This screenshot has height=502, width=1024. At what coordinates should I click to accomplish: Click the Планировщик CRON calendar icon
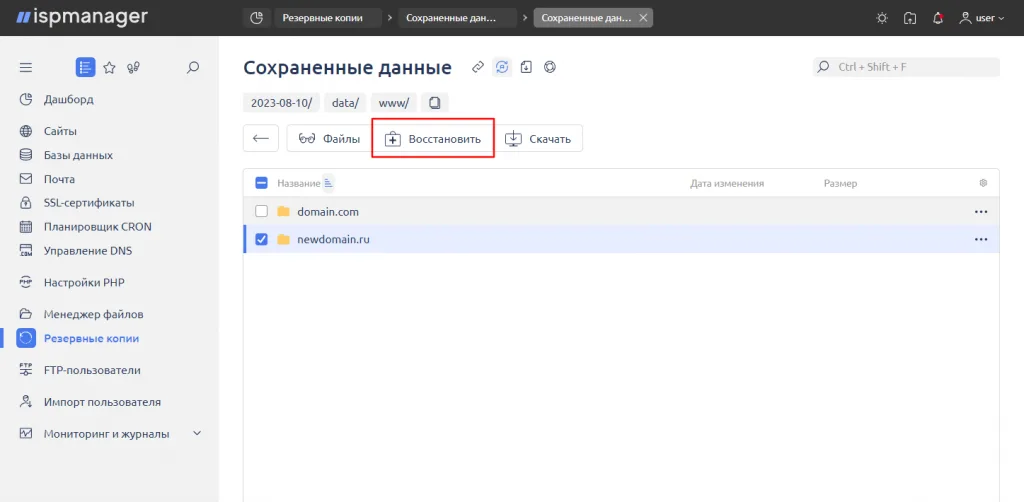click(26, 227)
